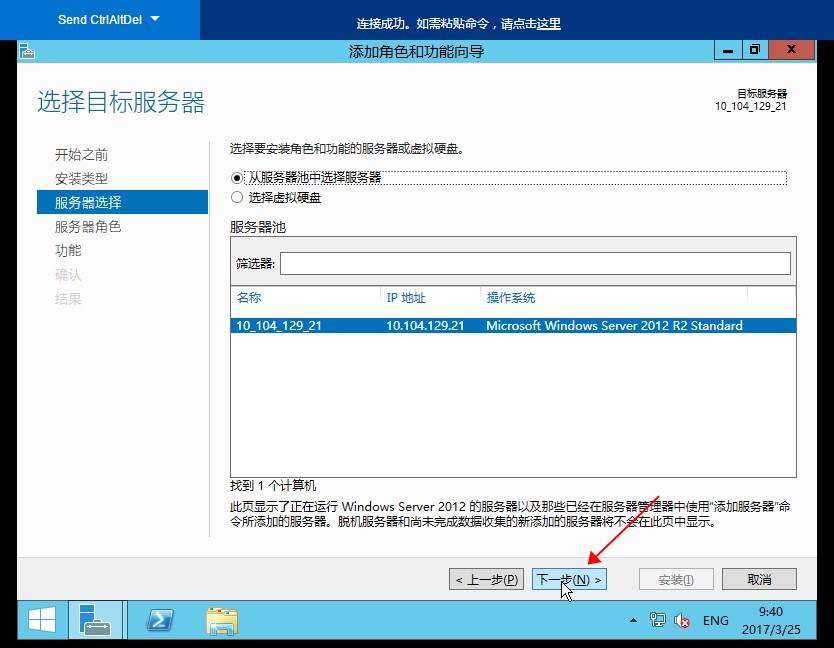Click 取消 cancel button
Viewport: 834px width, 648px height.
(759, 579)
